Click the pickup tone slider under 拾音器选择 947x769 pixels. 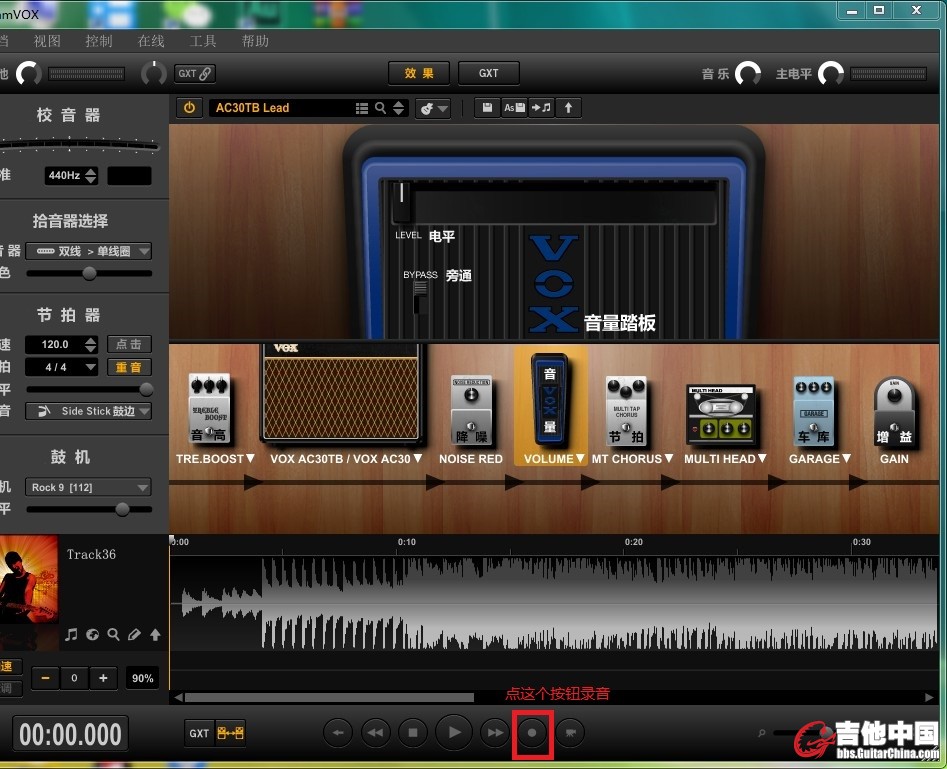click(x=89, y=274)
